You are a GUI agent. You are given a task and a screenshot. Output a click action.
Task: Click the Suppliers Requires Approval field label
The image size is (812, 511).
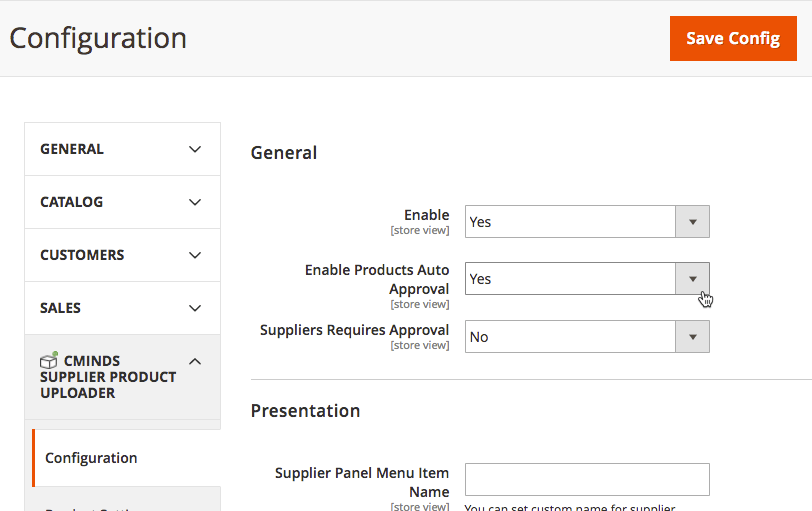click(x=354, y=330)
